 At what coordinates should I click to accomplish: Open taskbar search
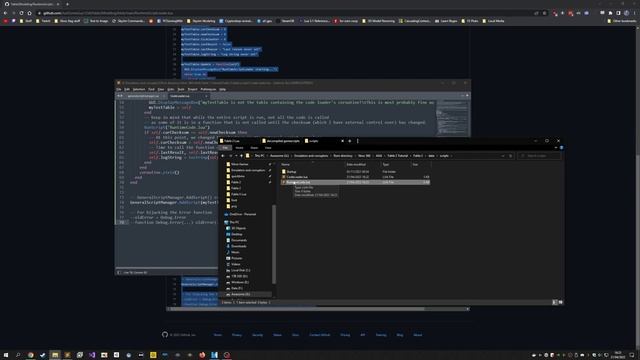tap(18, 355)
